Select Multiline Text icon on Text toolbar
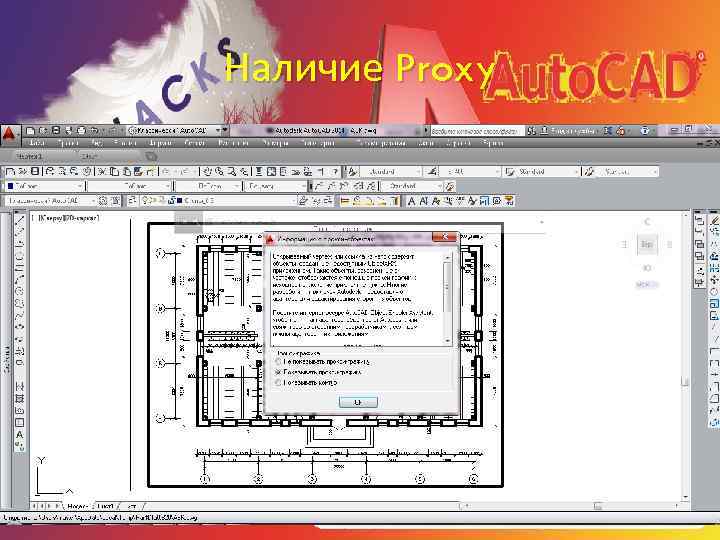 coord(411,201)
